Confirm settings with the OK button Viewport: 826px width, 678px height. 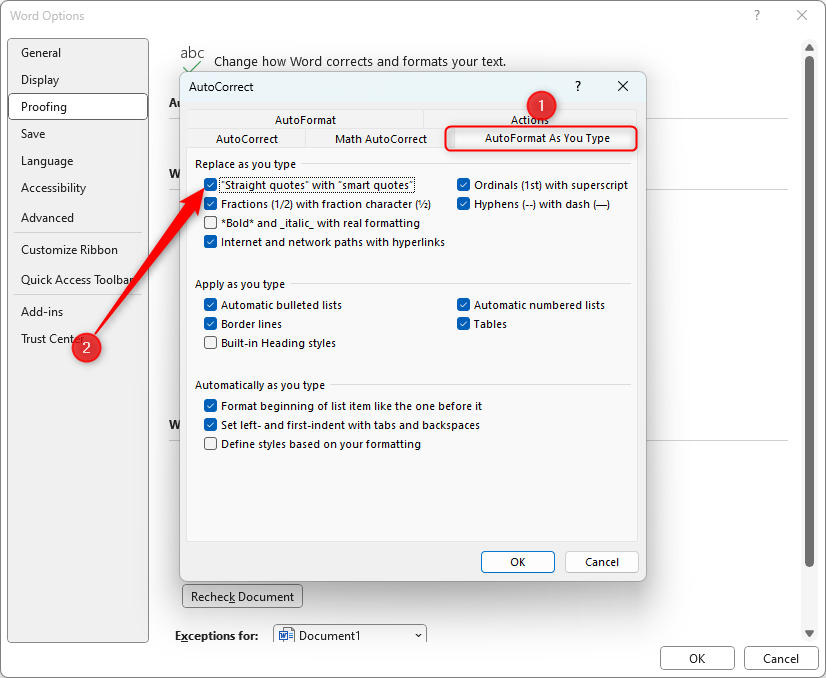pos(517,561)
